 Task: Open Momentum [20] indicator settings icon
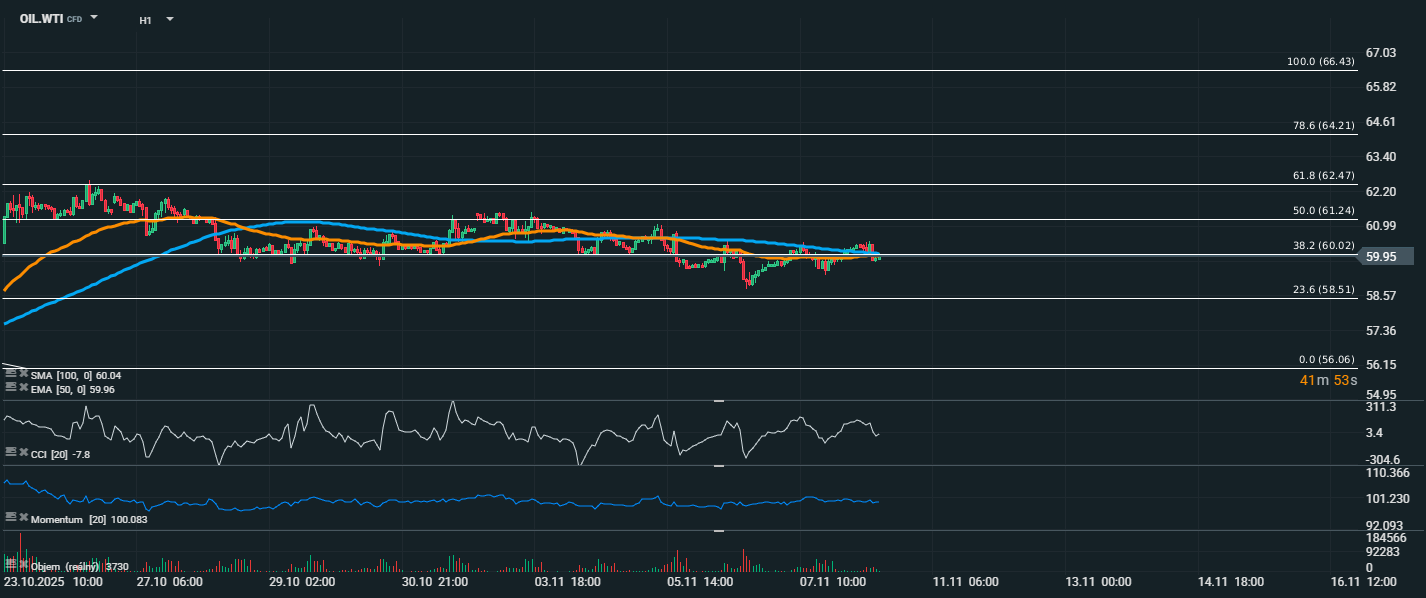coord(11,518)
